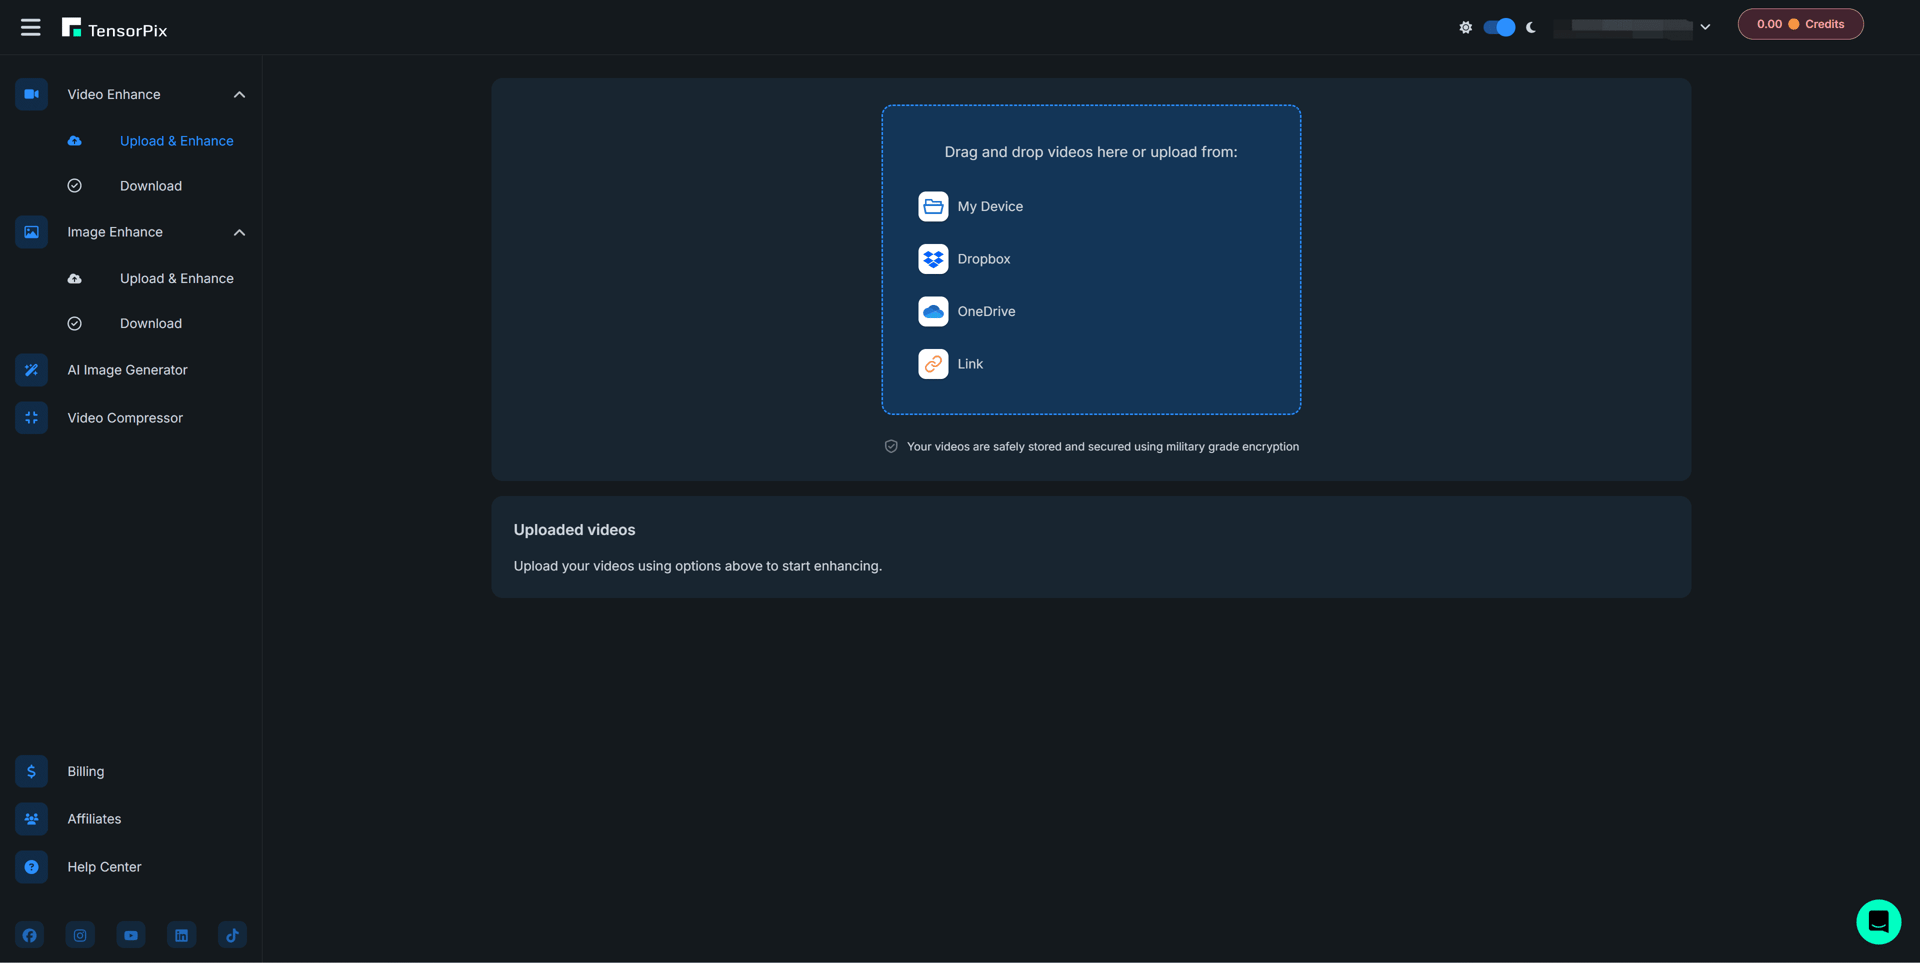Open the live chat bubble

[1878, 921]
